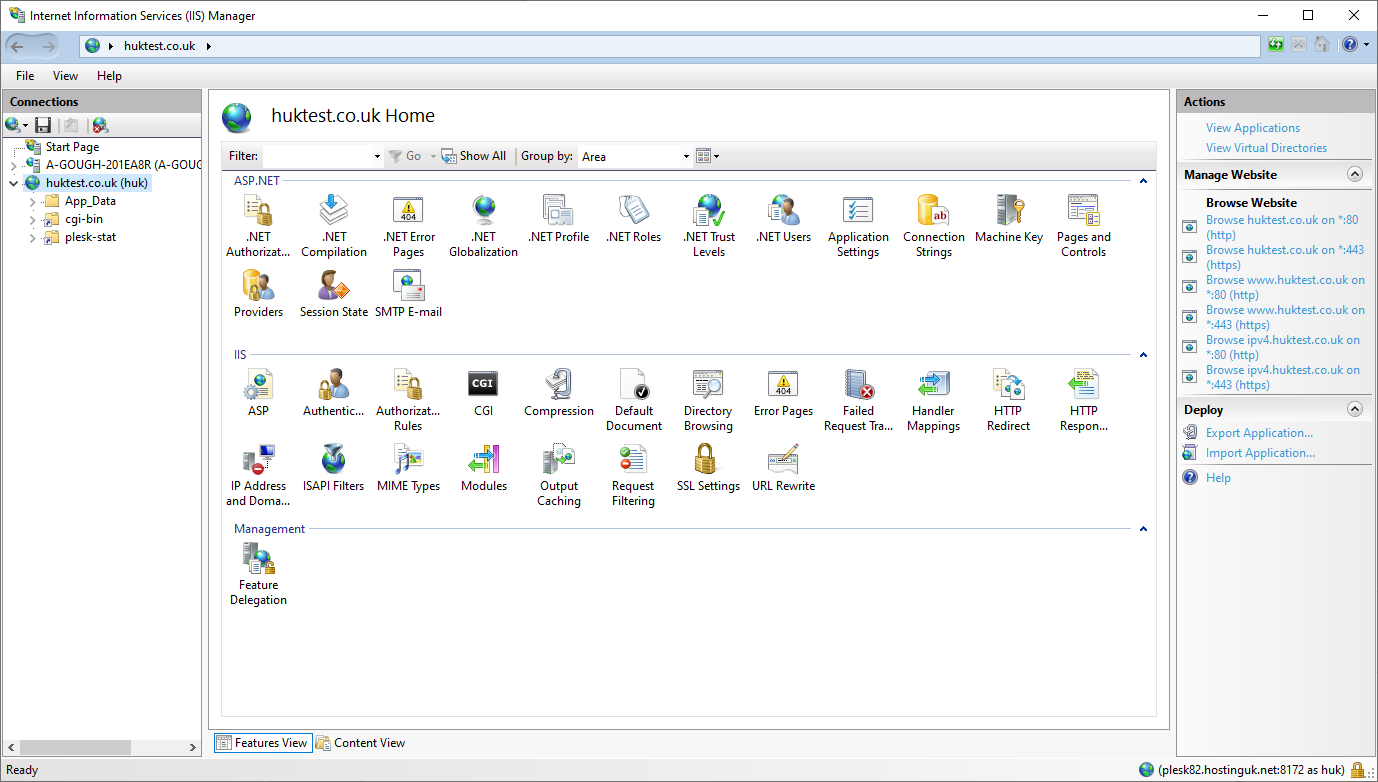Collapse the Deploy actions section
1378x782 pixels.
(x=1355, y=409)
